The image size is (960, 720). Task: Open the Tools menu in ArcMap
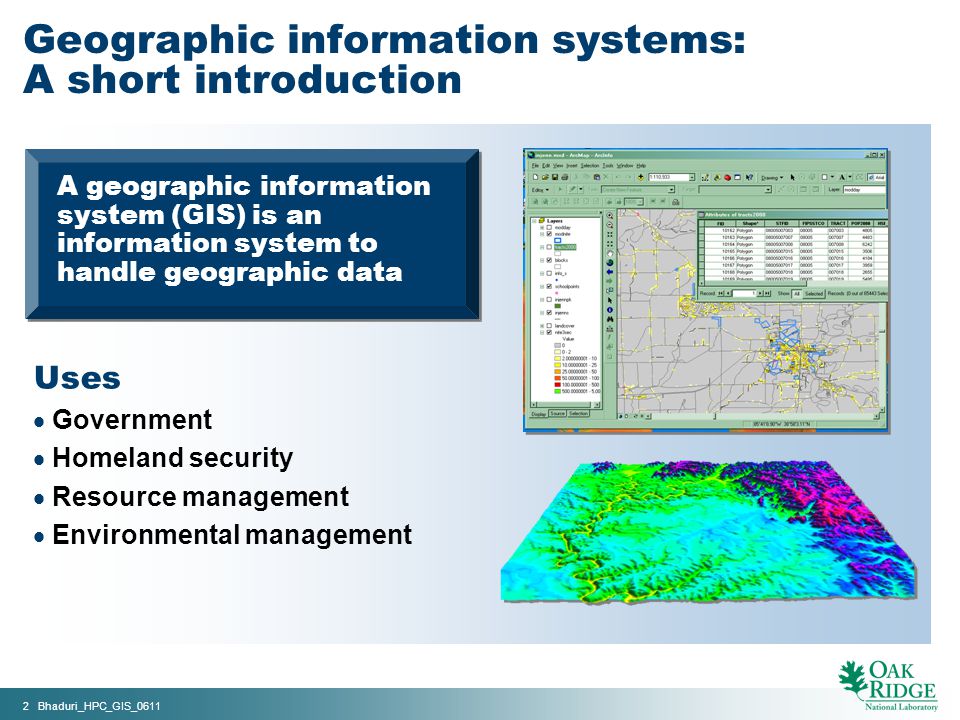tap(608, 166)
